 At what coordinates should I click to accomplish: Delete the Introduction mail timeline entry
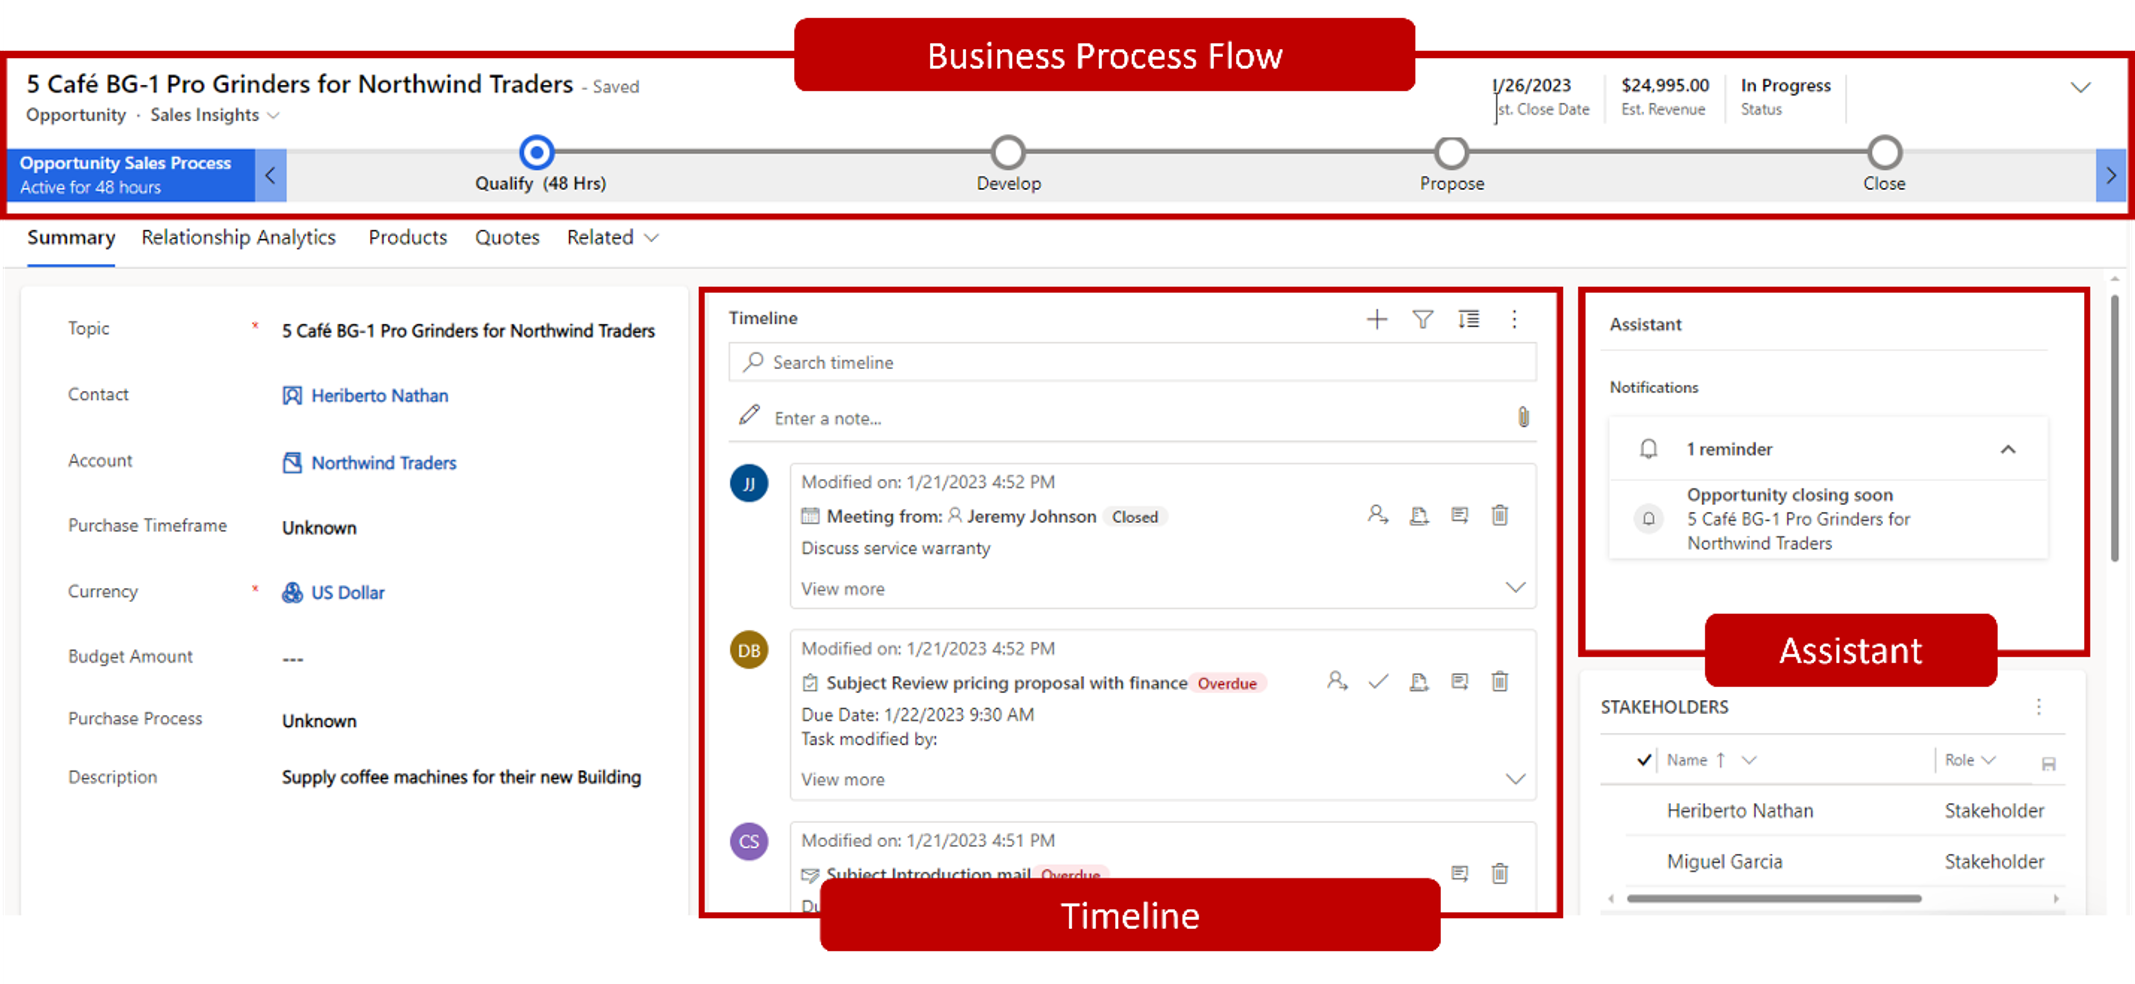[1500, 874]
